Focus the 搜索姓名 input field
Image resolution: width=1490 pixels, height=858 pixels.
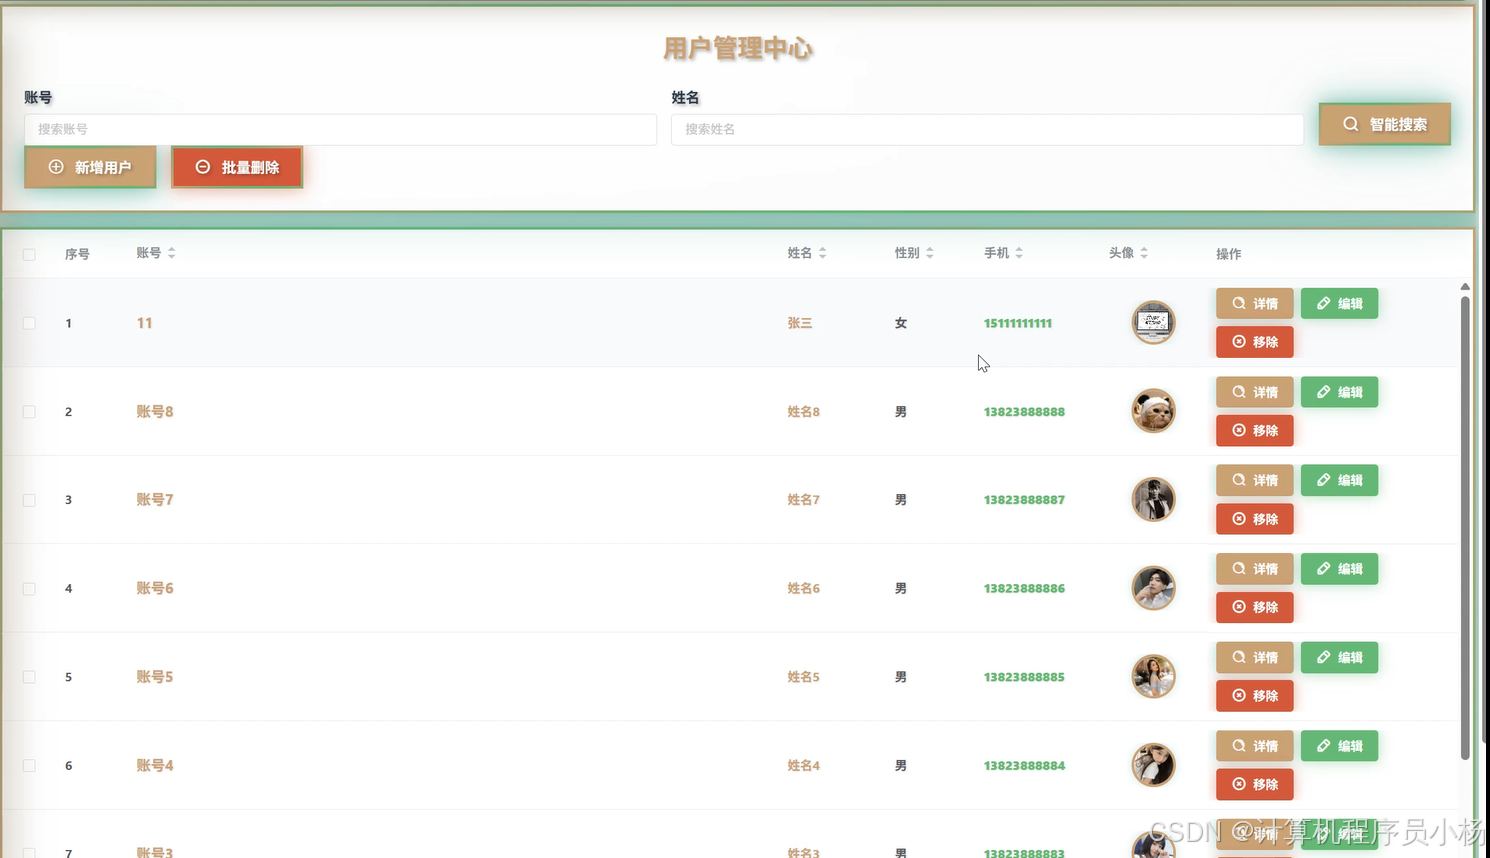click(x=987, y=129)
